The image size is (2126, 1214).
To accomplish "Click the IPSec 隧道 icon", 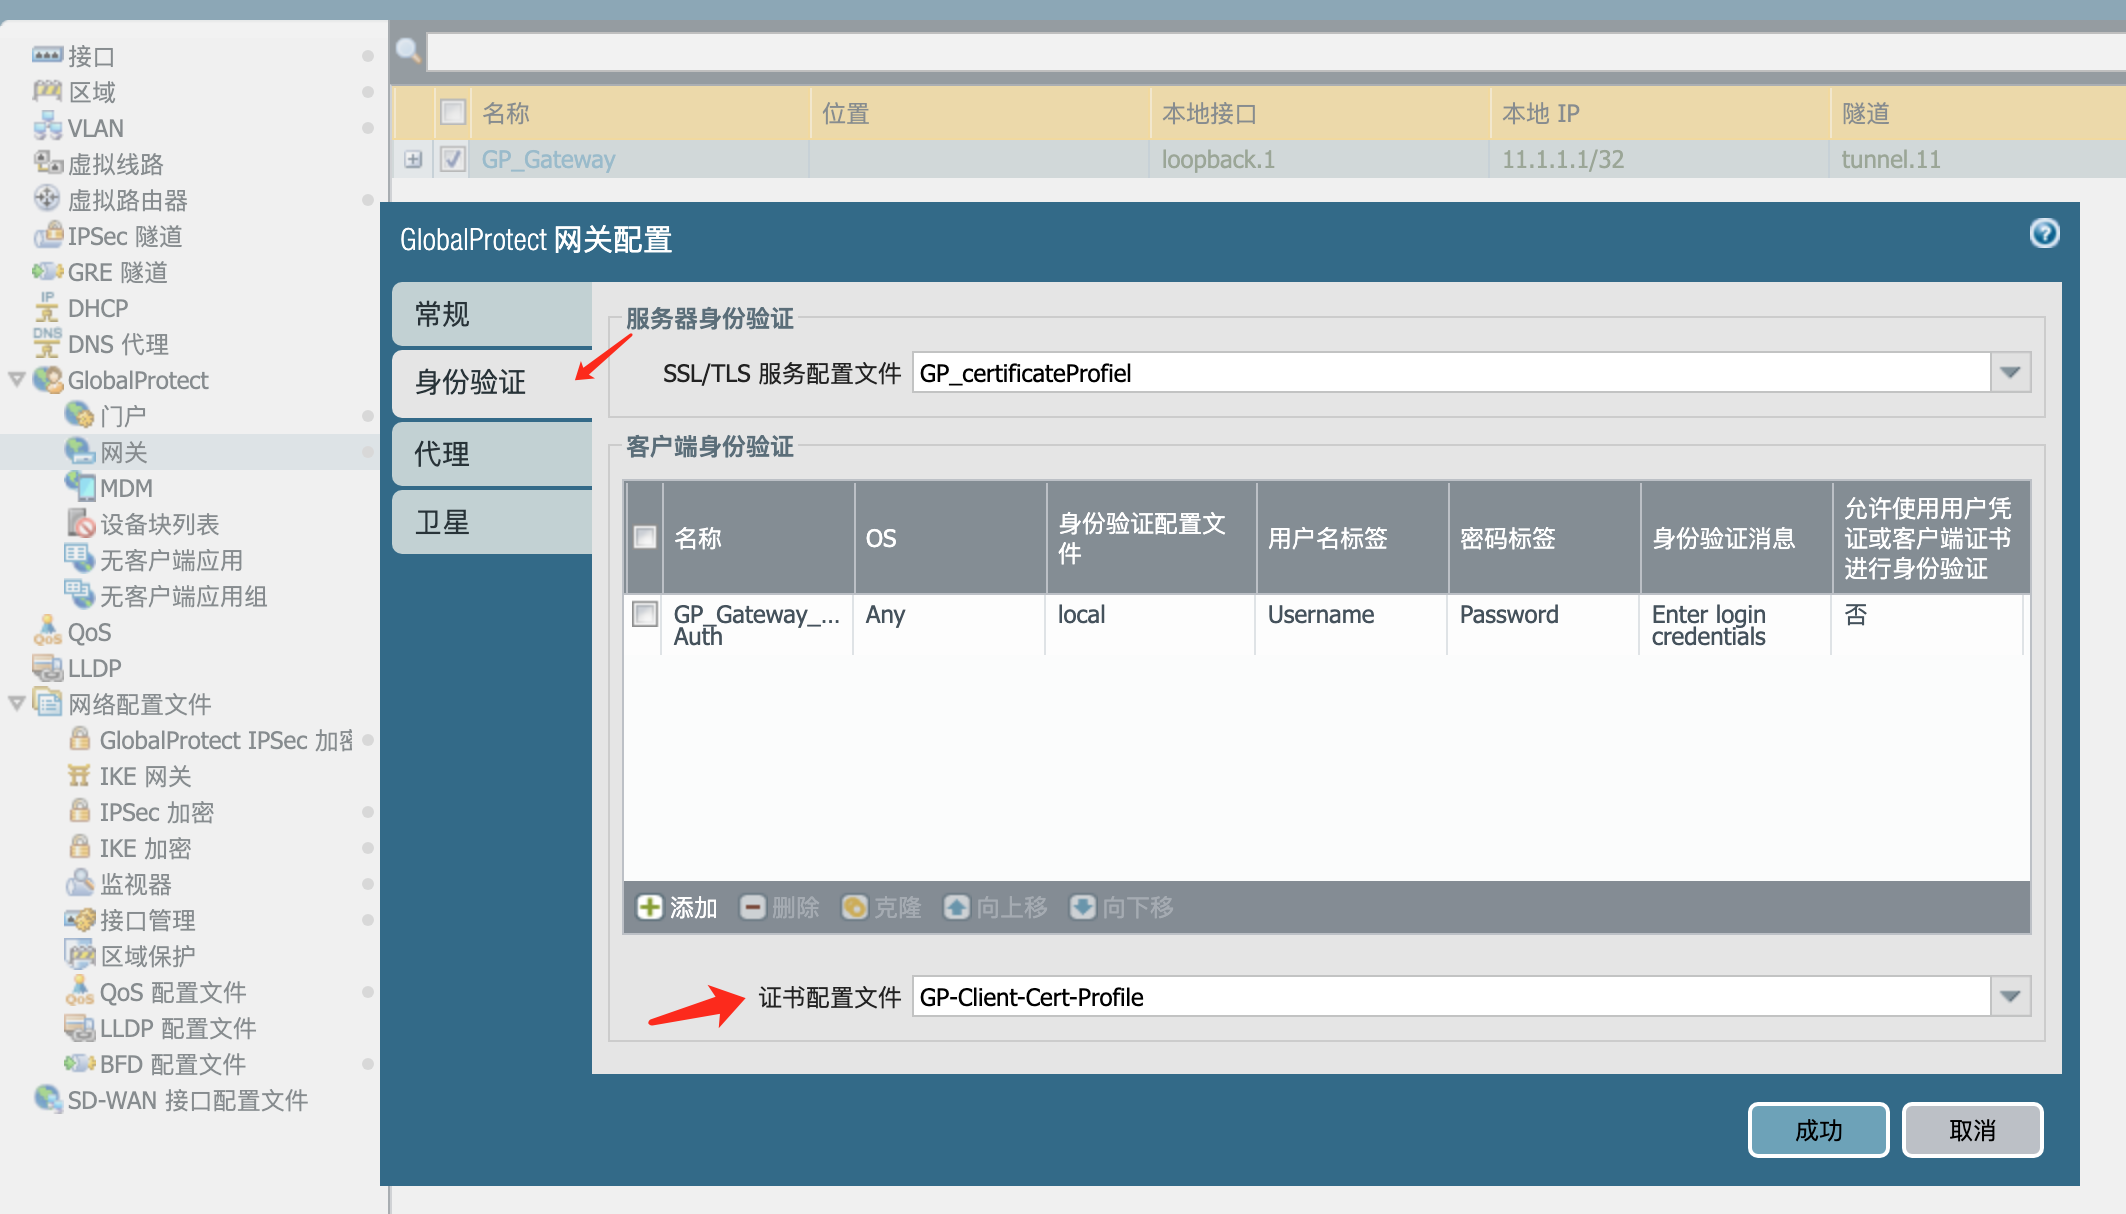I will pos(47,235).
